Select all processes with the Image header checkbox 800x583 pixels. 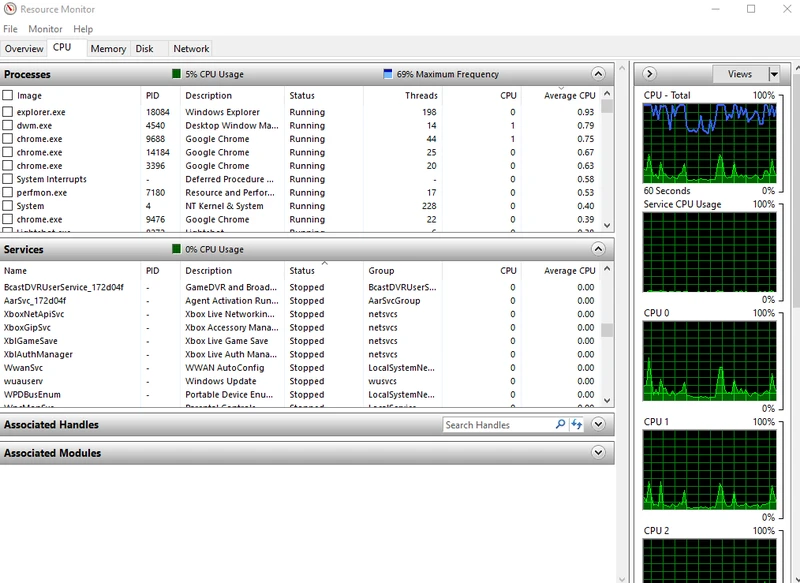(8, 95)
